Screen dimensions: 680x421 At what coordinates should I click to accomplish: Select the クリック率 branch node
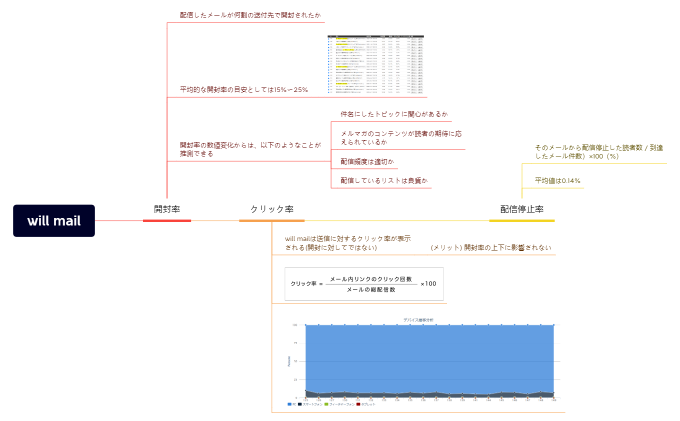pyautogui.click(x=271, y=210)
